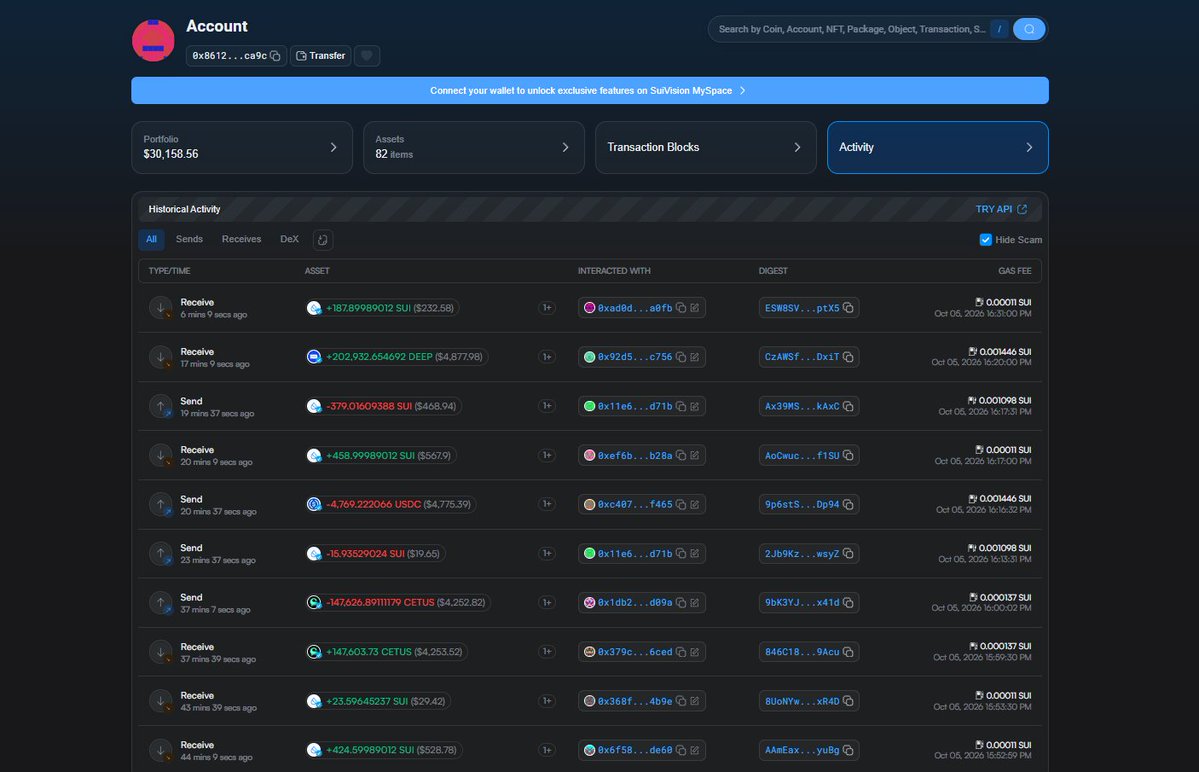Open the Activity card
Screen dimensions: 1199x772
pos(937,148)
